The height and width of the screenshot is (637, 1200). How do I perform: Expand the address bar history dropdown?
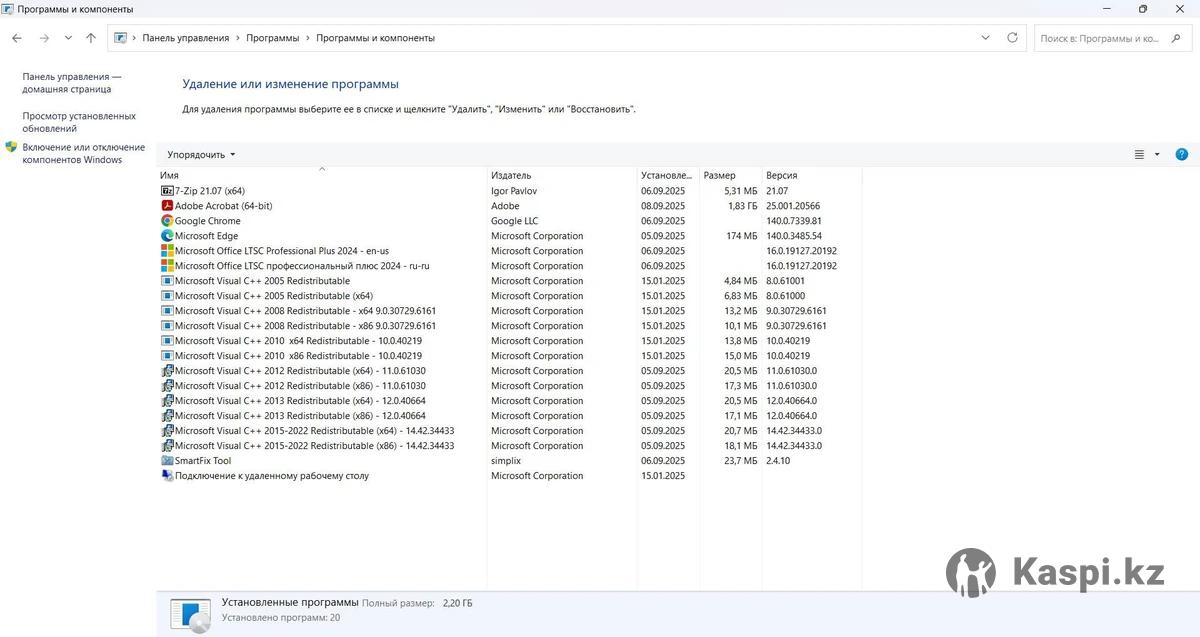point(987,38)
